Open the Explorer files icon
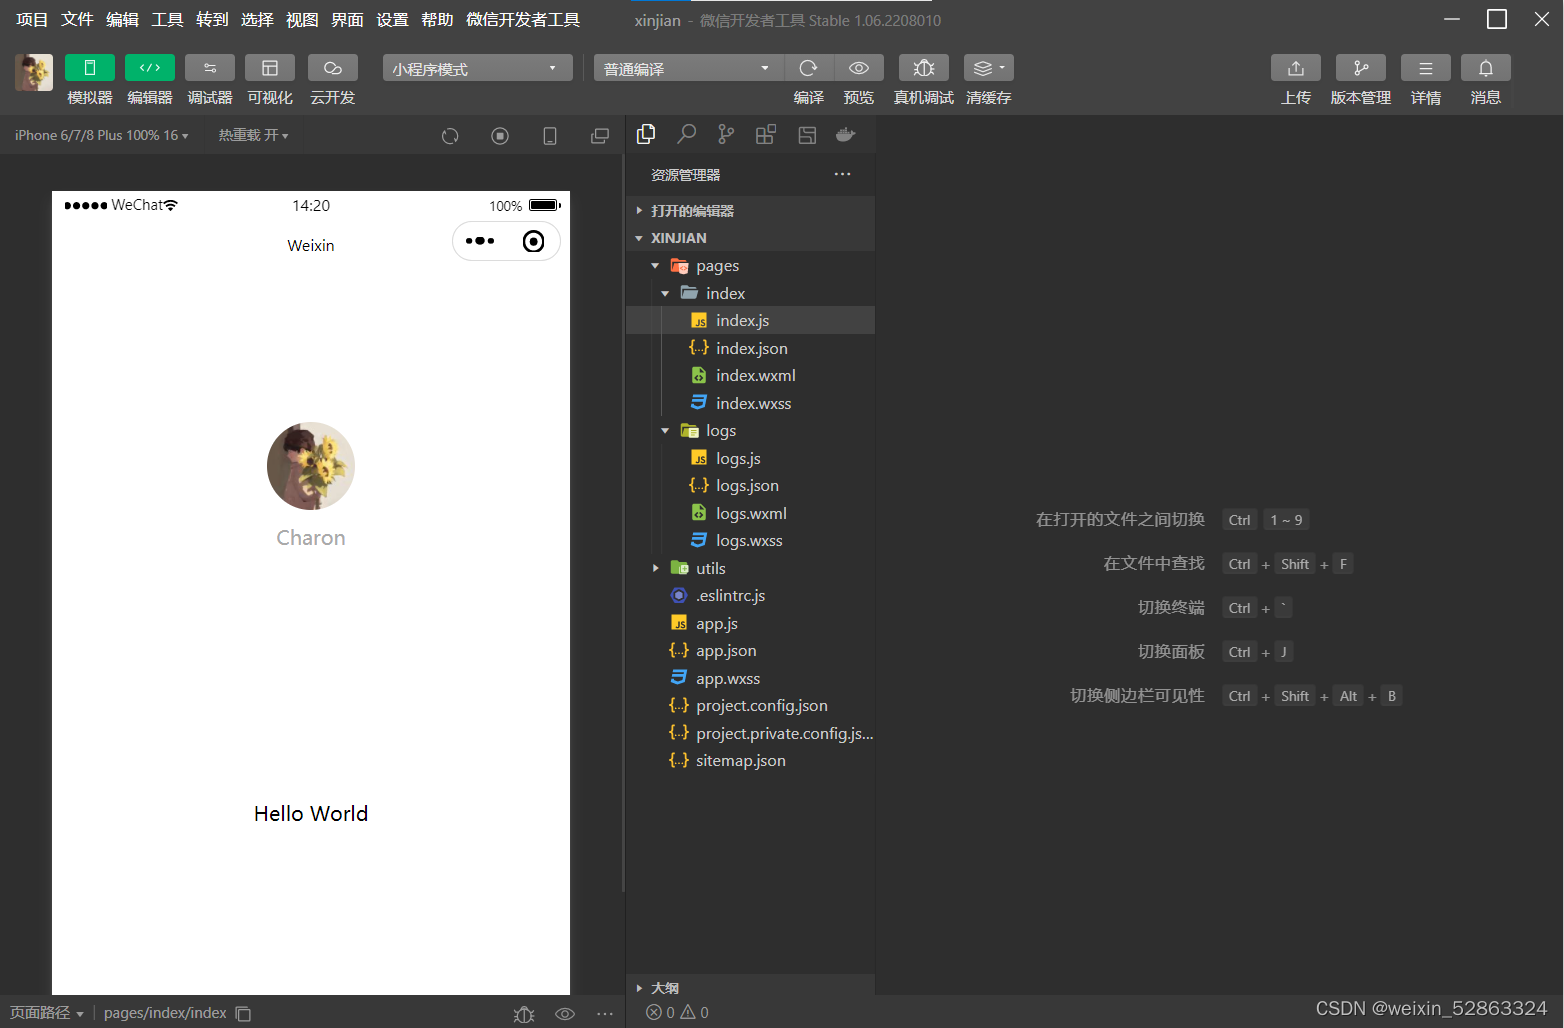This screenshot has width=1564, height=1028. tap(646, 134)
